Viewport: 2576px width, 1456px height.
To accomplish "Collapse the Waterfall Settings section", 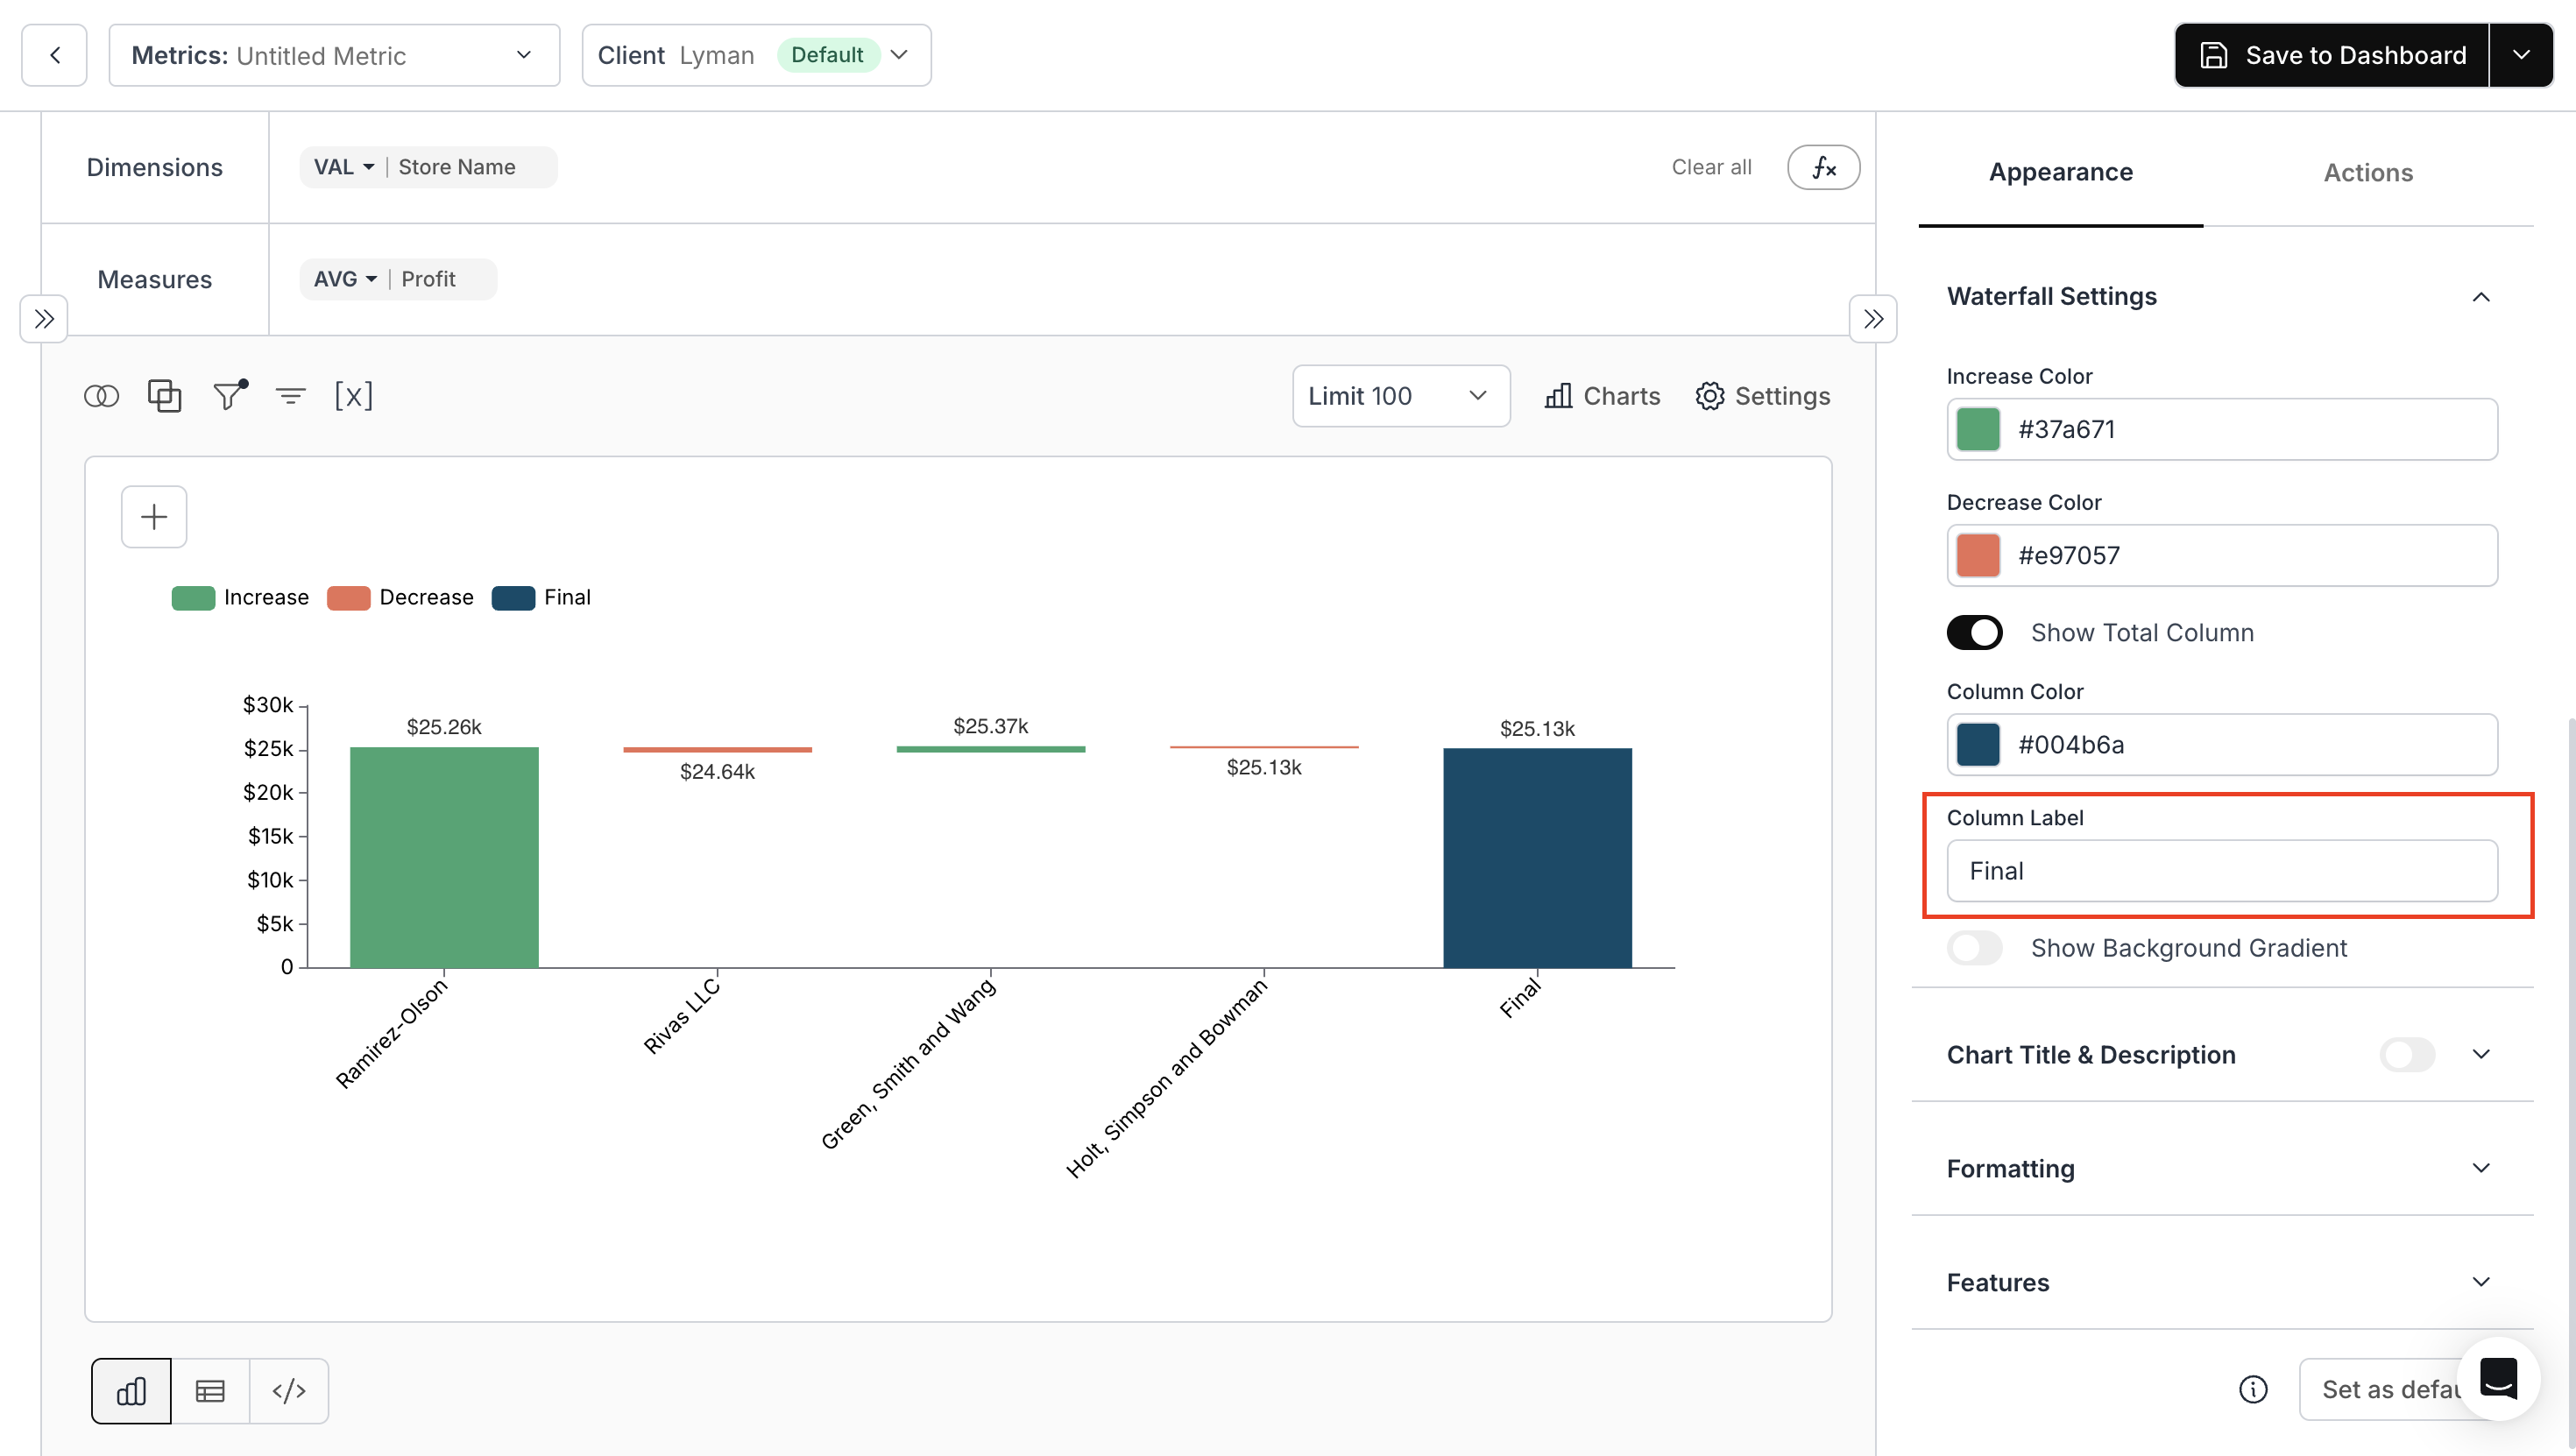I will pyautogui.click(x=2483, y=296).
